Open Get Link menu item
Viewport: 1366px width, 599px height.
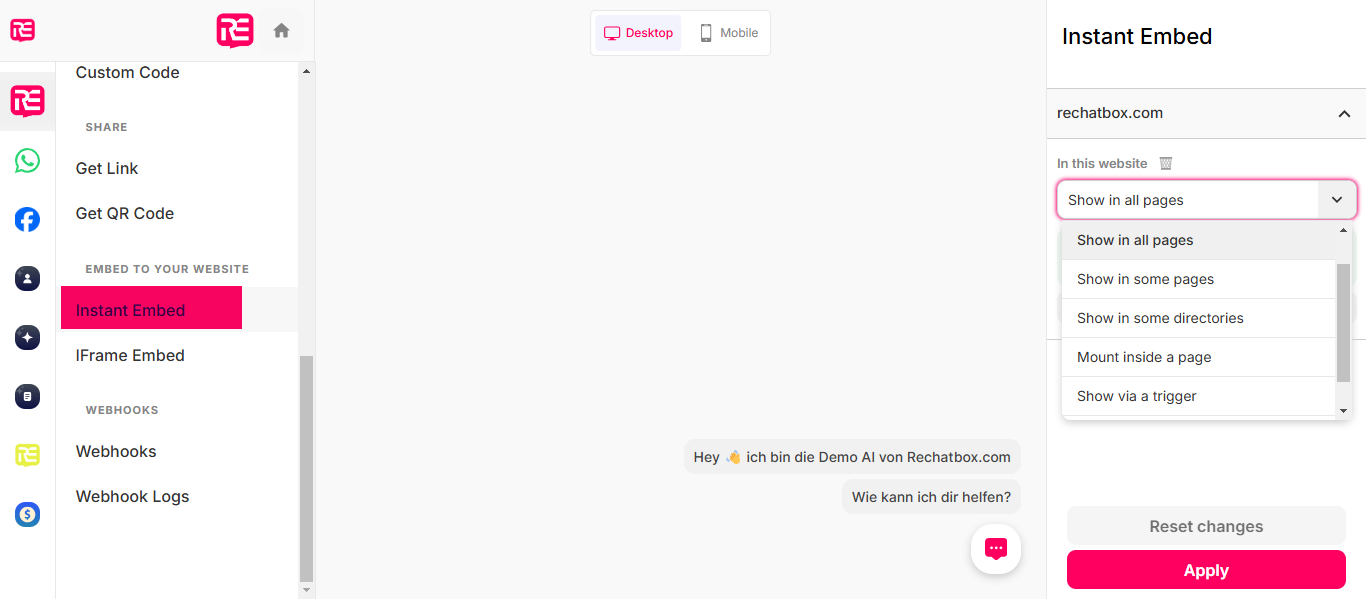click(x=107, y=168)
